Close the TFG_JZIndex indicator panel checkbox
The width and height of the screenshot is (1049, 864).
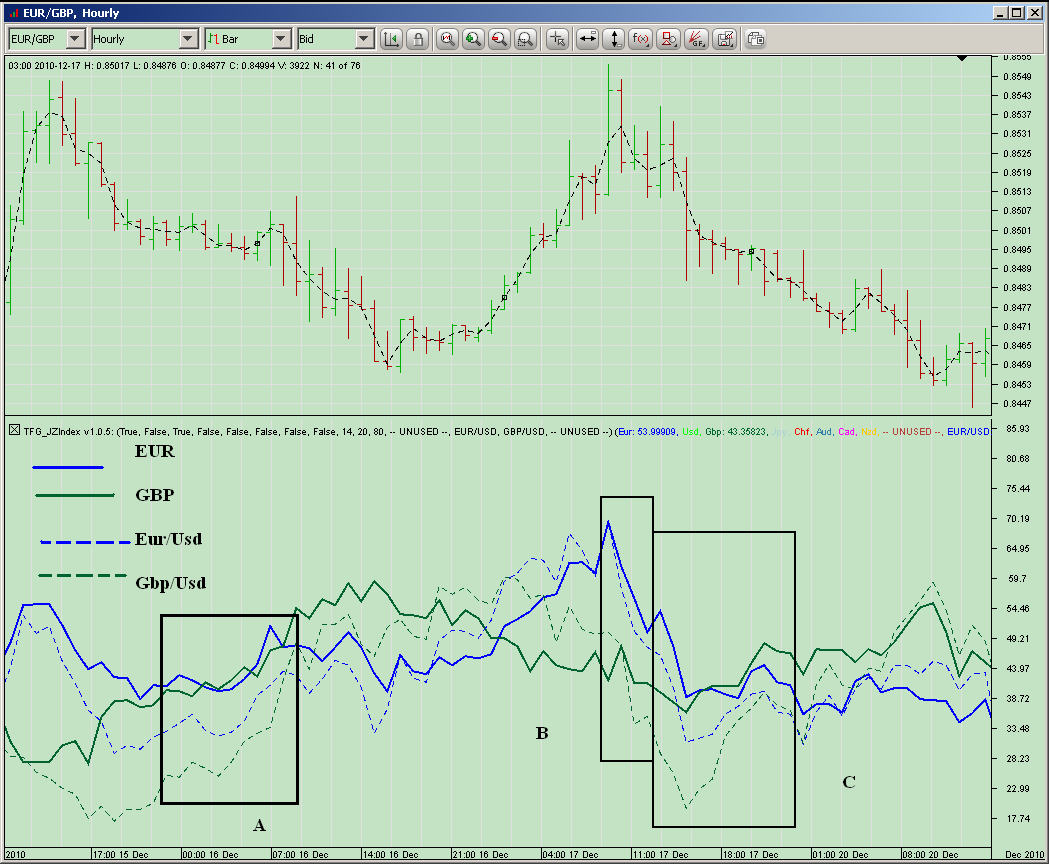(x=13, y=431)
